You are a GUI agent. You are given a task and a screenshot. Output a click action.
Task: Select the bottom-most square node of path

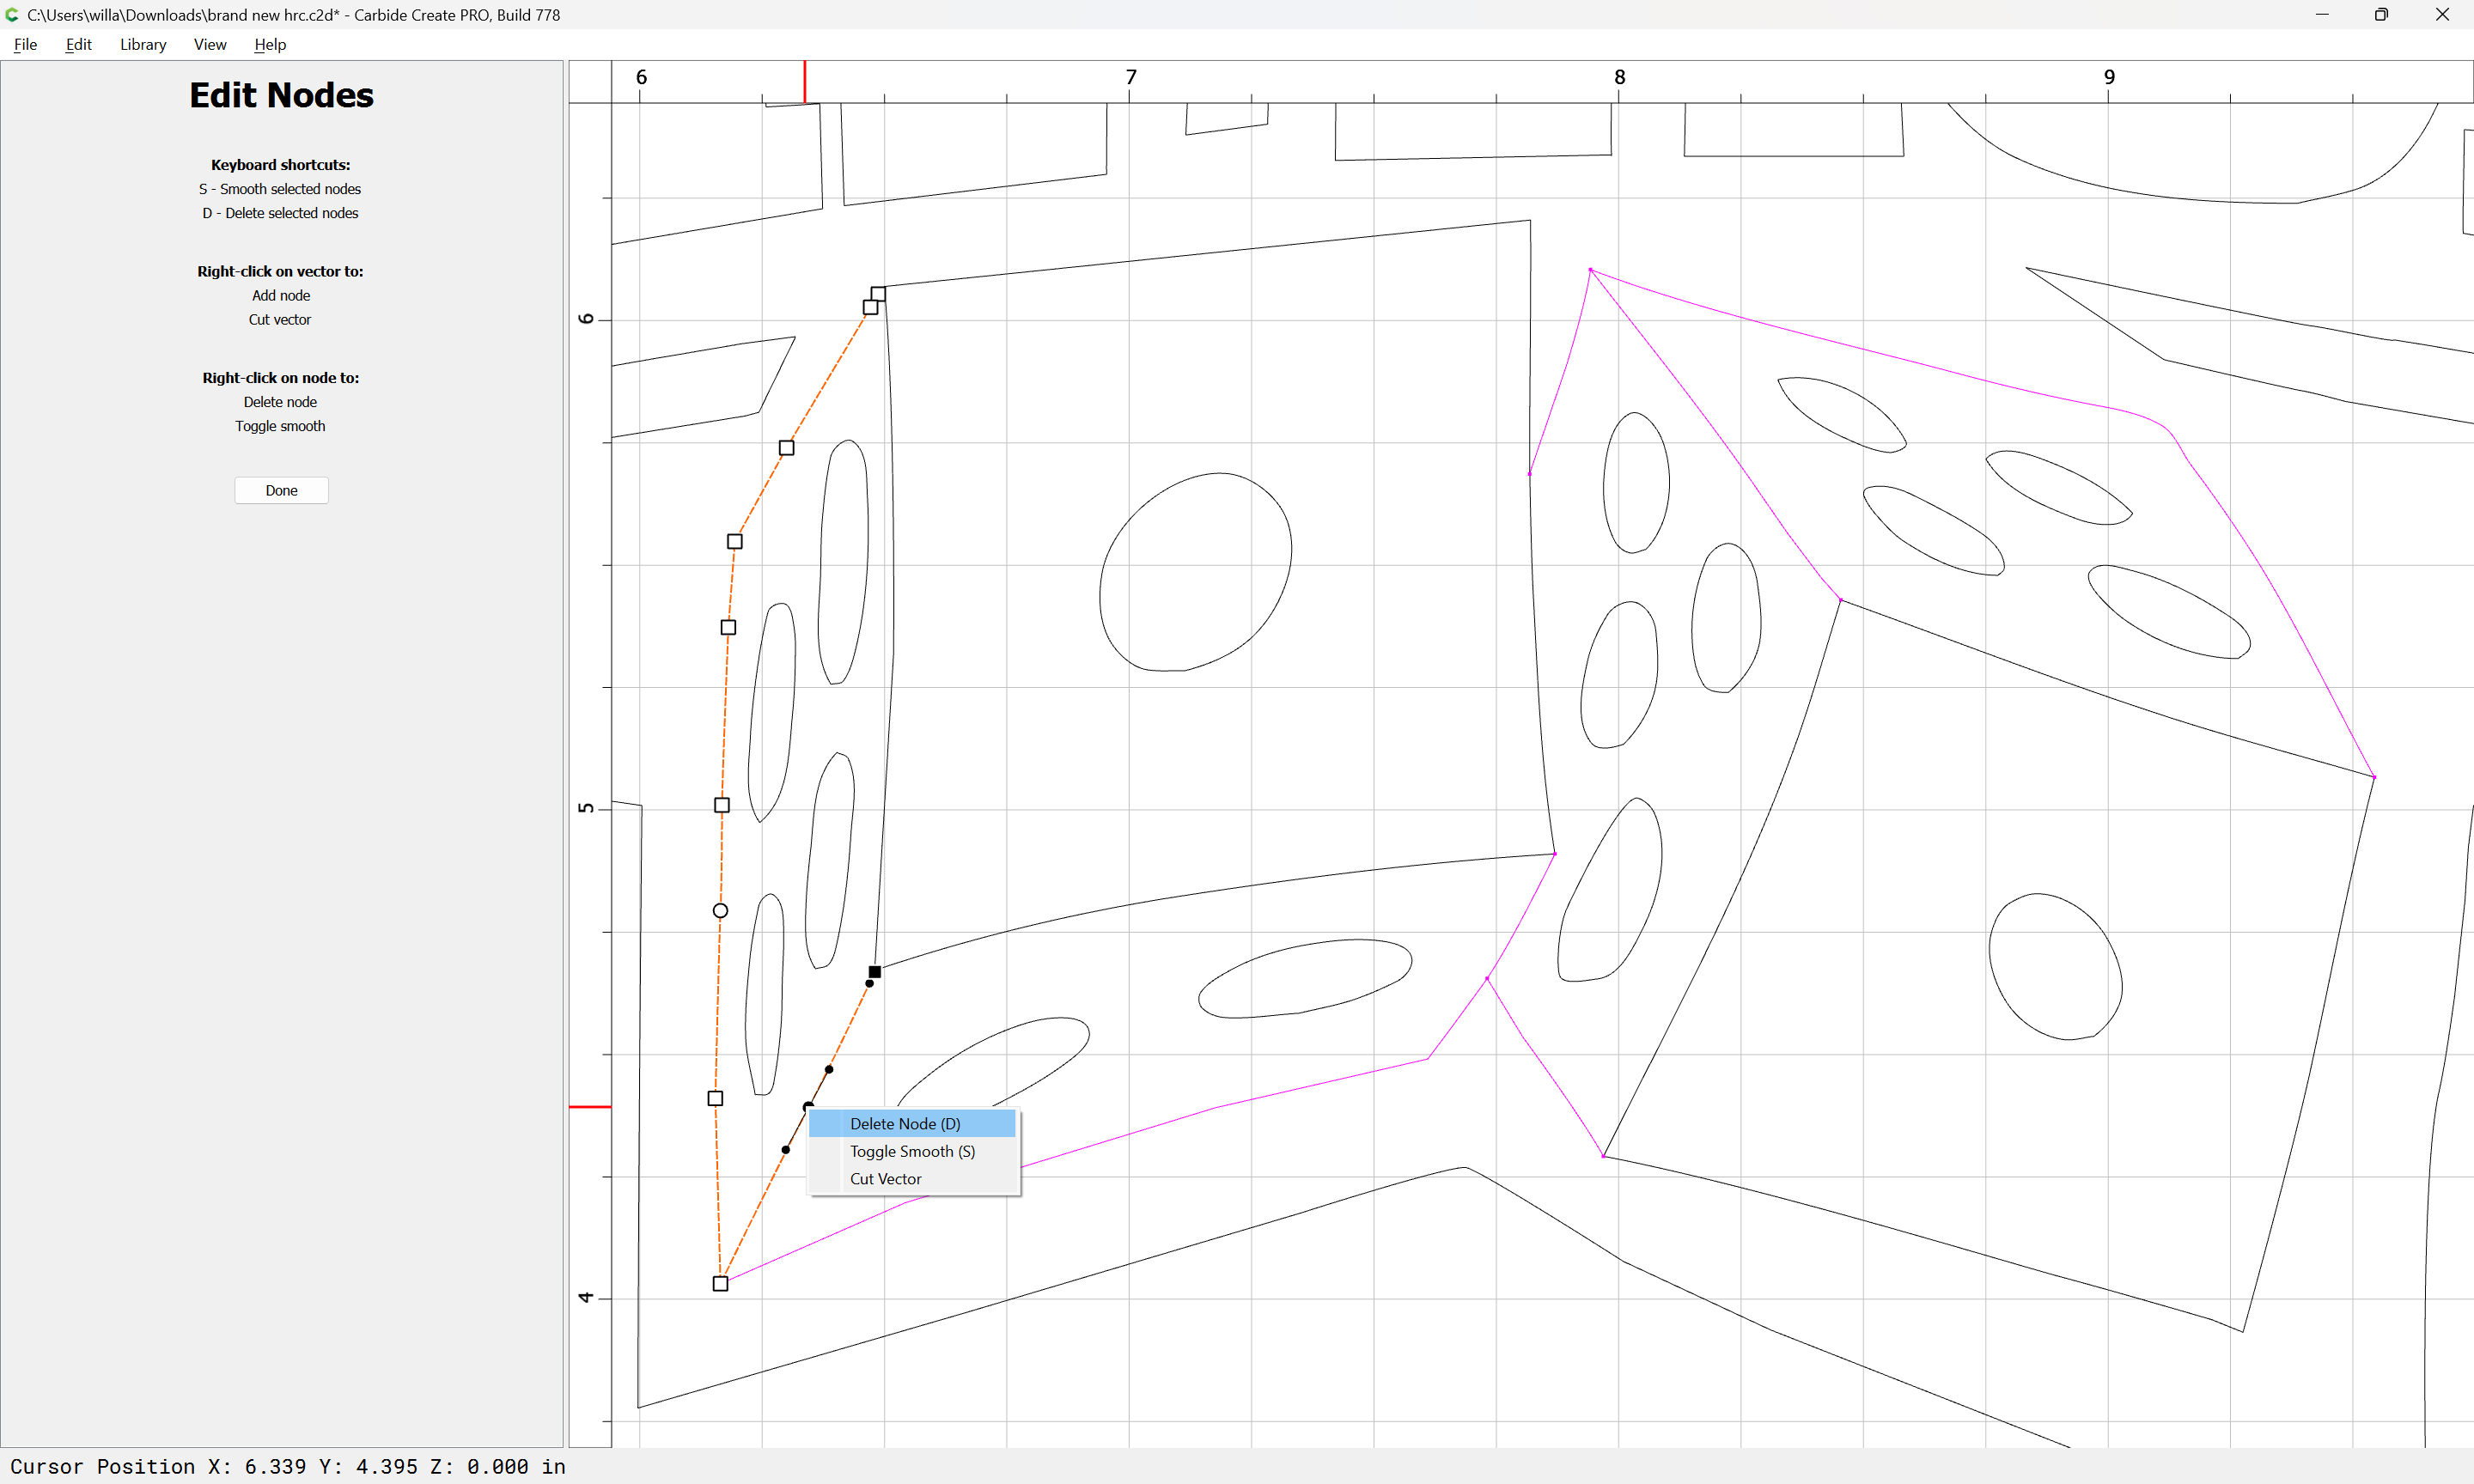coord(720,1284)
